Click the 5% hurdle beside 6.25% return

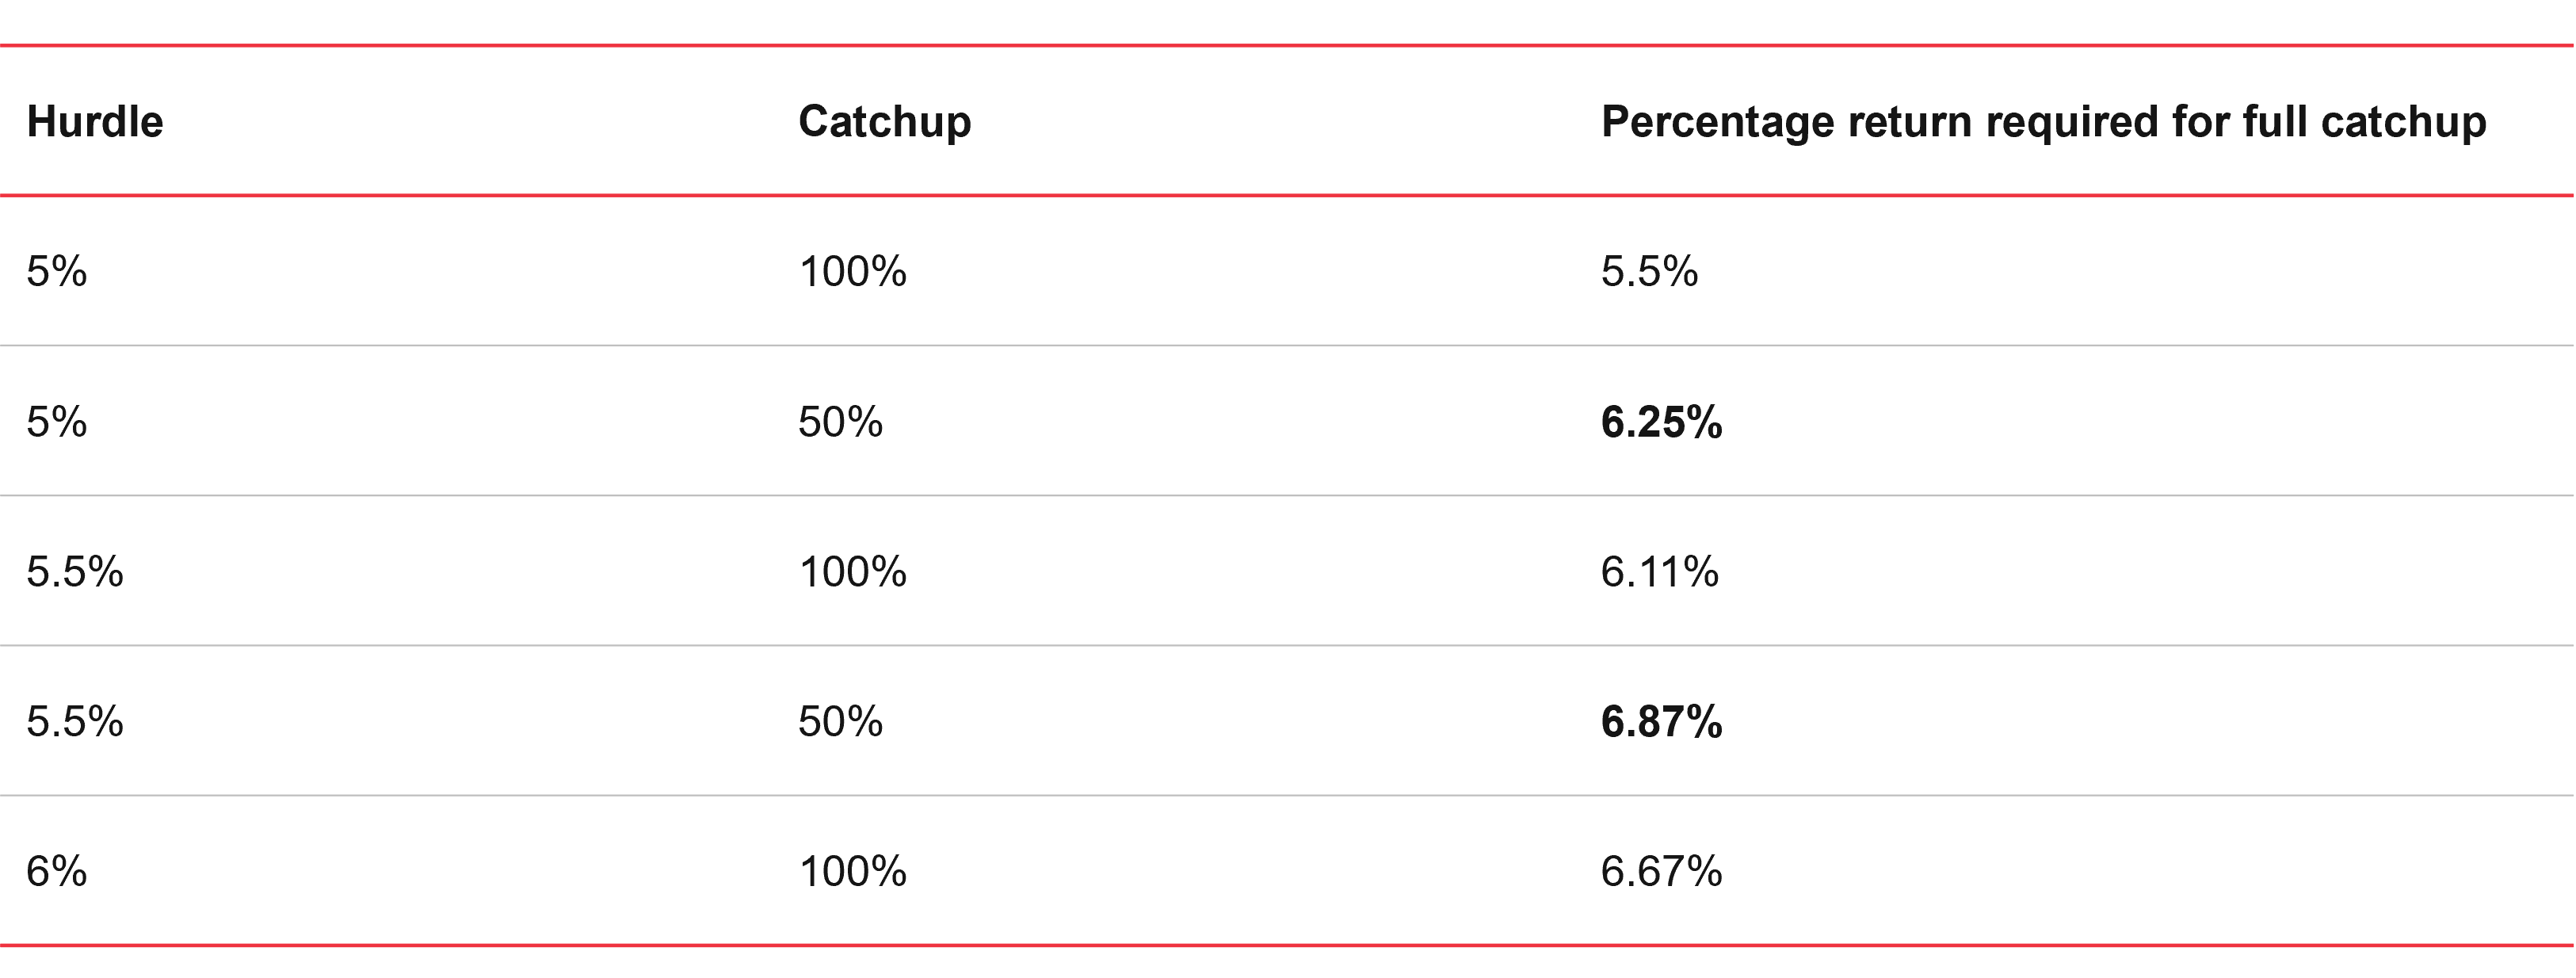pyautogui.click(x=56, y=422)
